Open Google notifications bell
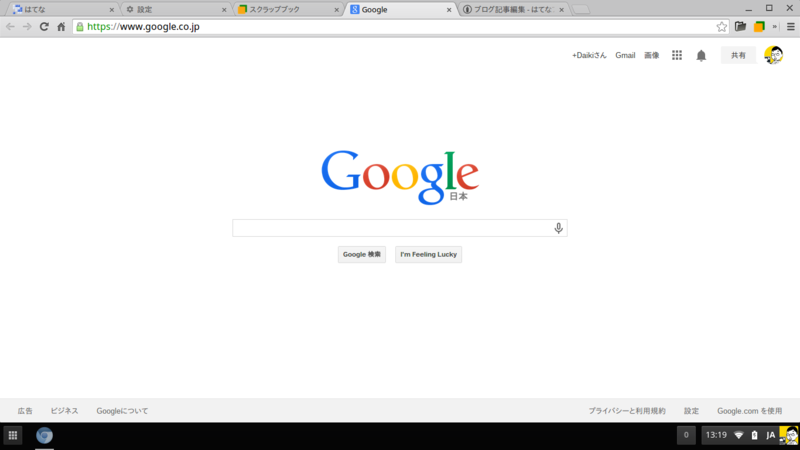This screenshot has width=800, height=450. [x=701, y=55]
